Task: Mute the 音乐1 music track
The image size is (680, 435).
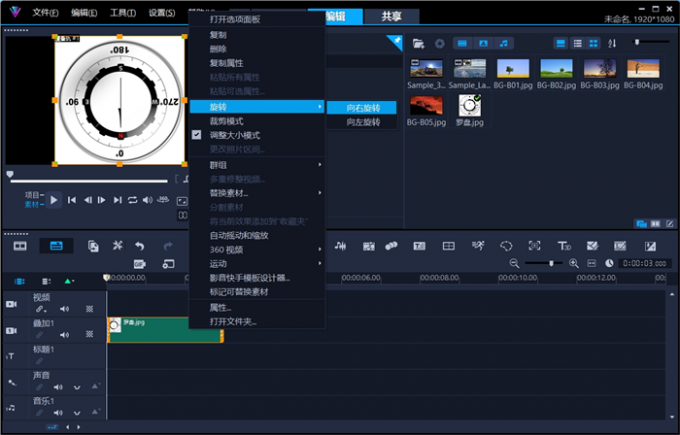Action: [x=58, y=412]
